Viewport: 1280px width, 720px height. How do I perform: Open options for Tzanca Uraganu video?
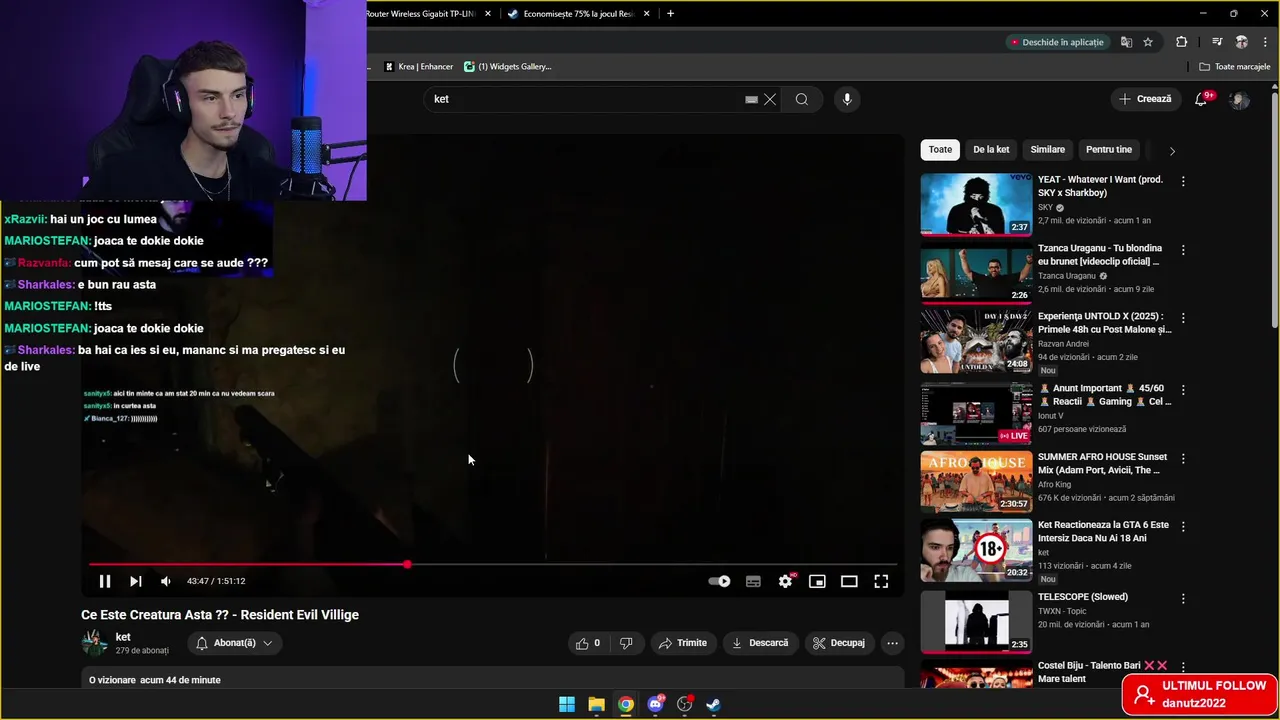coord(1183,250)
